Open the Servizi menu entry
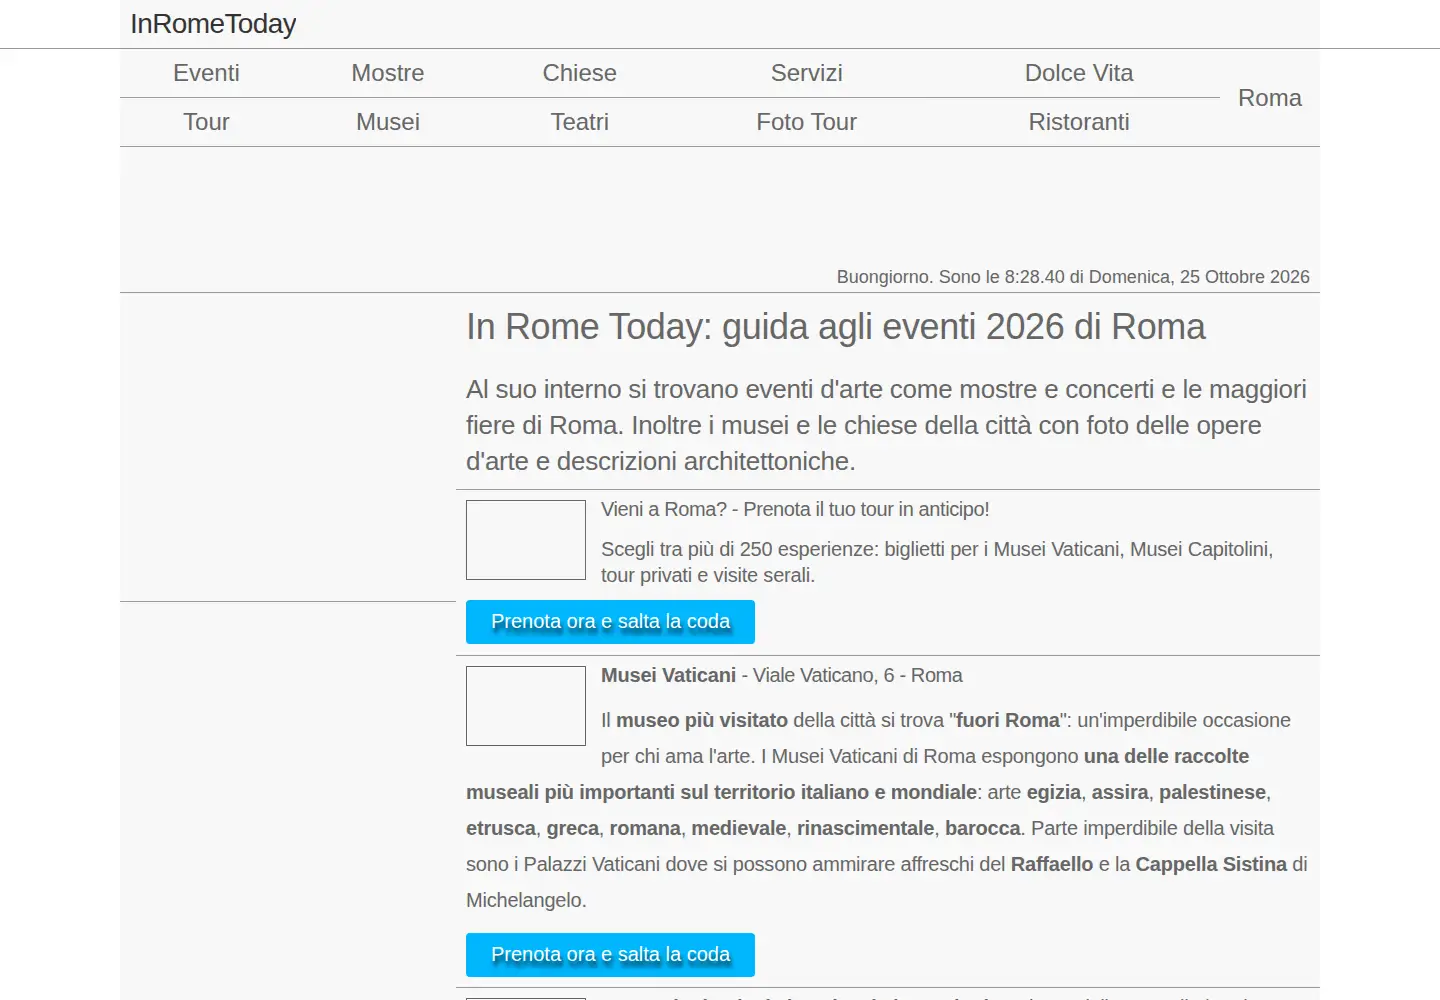1440x1000 pixels. (x=807, y=73)
